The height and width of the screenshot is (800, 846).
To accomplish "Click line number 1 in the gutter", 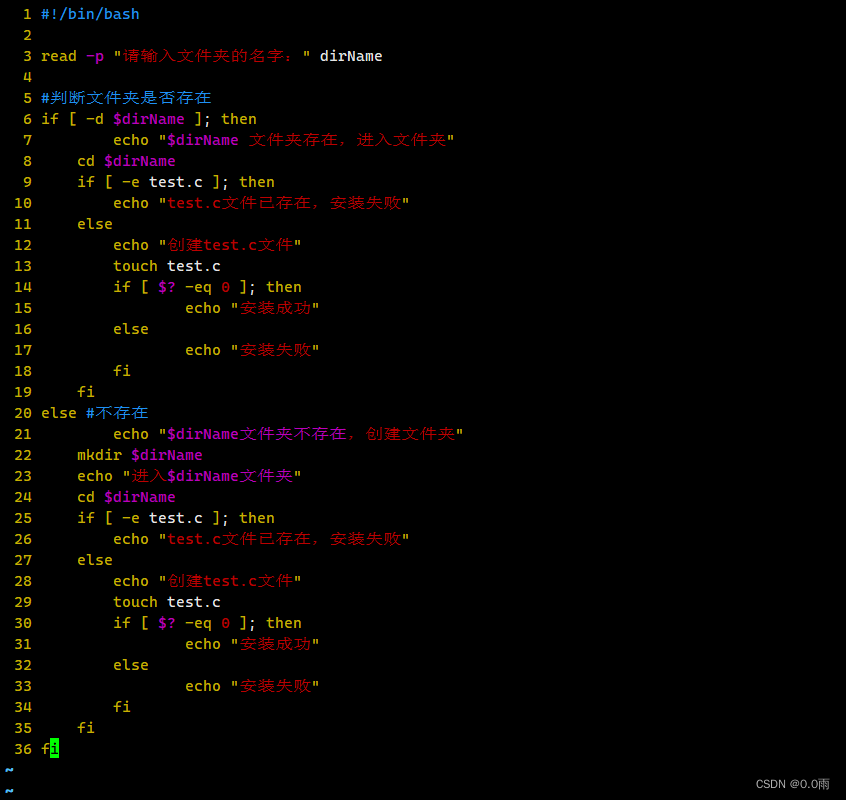I will pyautogui.click(x=27, y=15).
